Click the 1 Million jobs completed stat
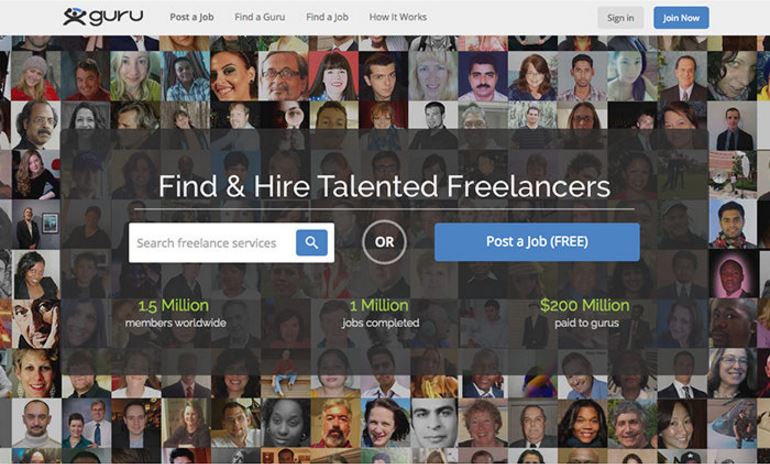Screen dimensions: 770x464 point(380,313)
